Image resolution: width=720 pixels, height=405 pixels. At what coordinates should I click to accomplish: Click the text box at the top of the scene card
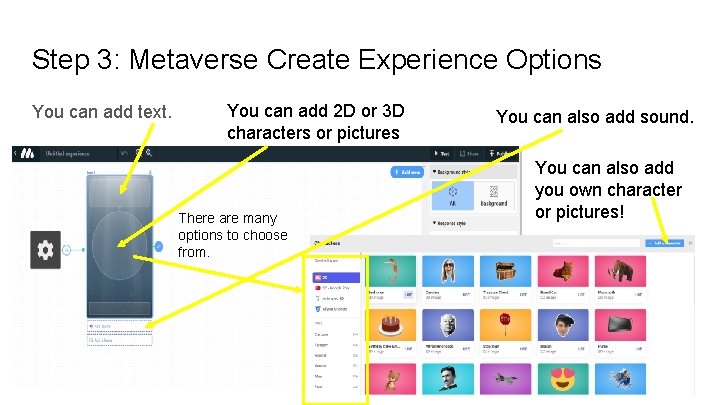click(x=119, y=192)
